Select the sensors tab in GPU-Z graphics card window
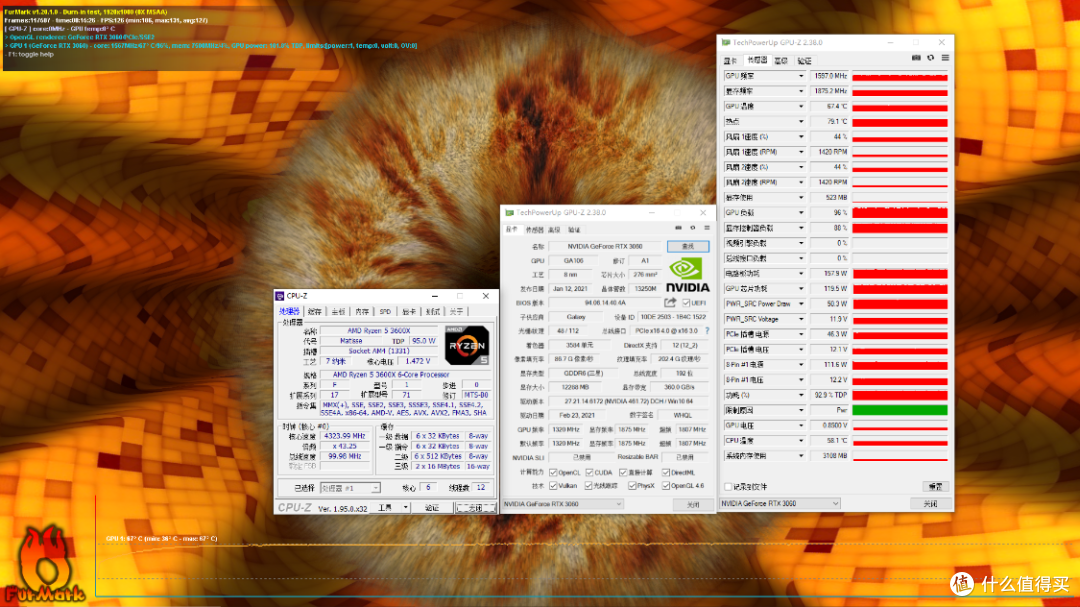Image resolution: width=1080 pixels, height=607 pixels. point(534,229)
